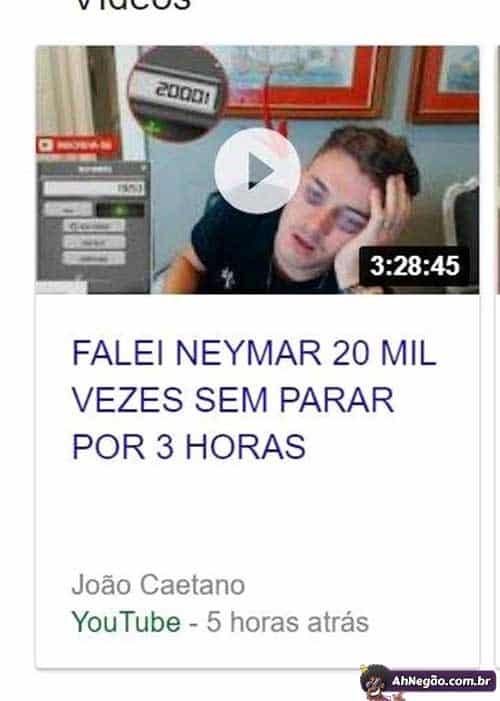Click the AhNegão mascot character icon
Image resolution: width=500 pixels, height=701 pixels.
click(376, 682)
